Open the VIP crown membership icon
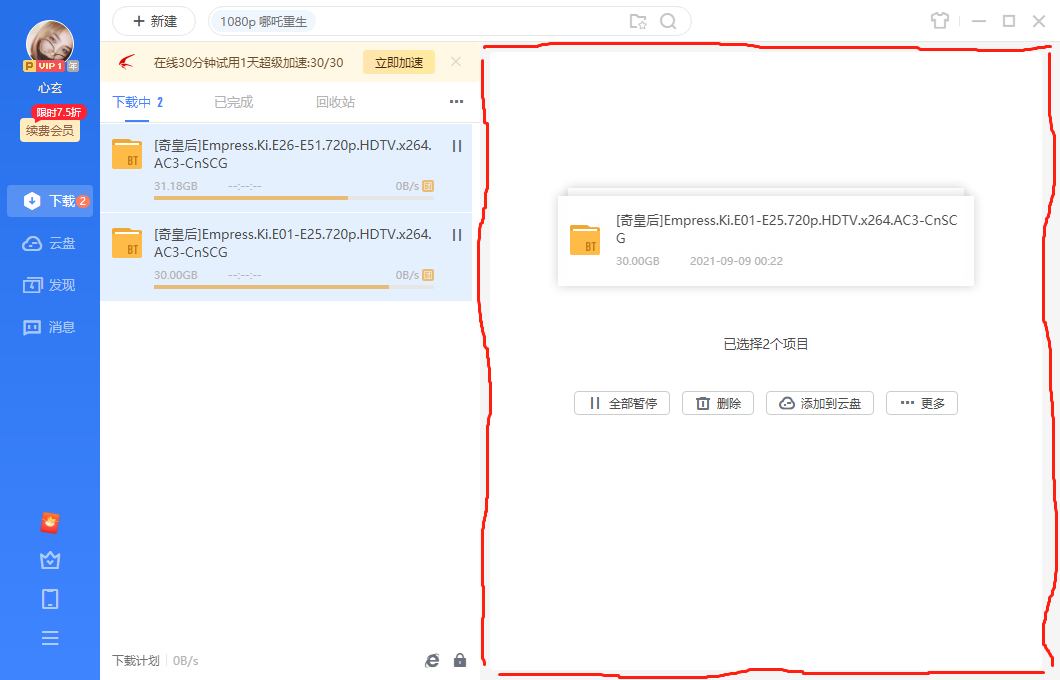Image resolution: width=1060 pixels, height=680 pixels. [x=49, y=560]
